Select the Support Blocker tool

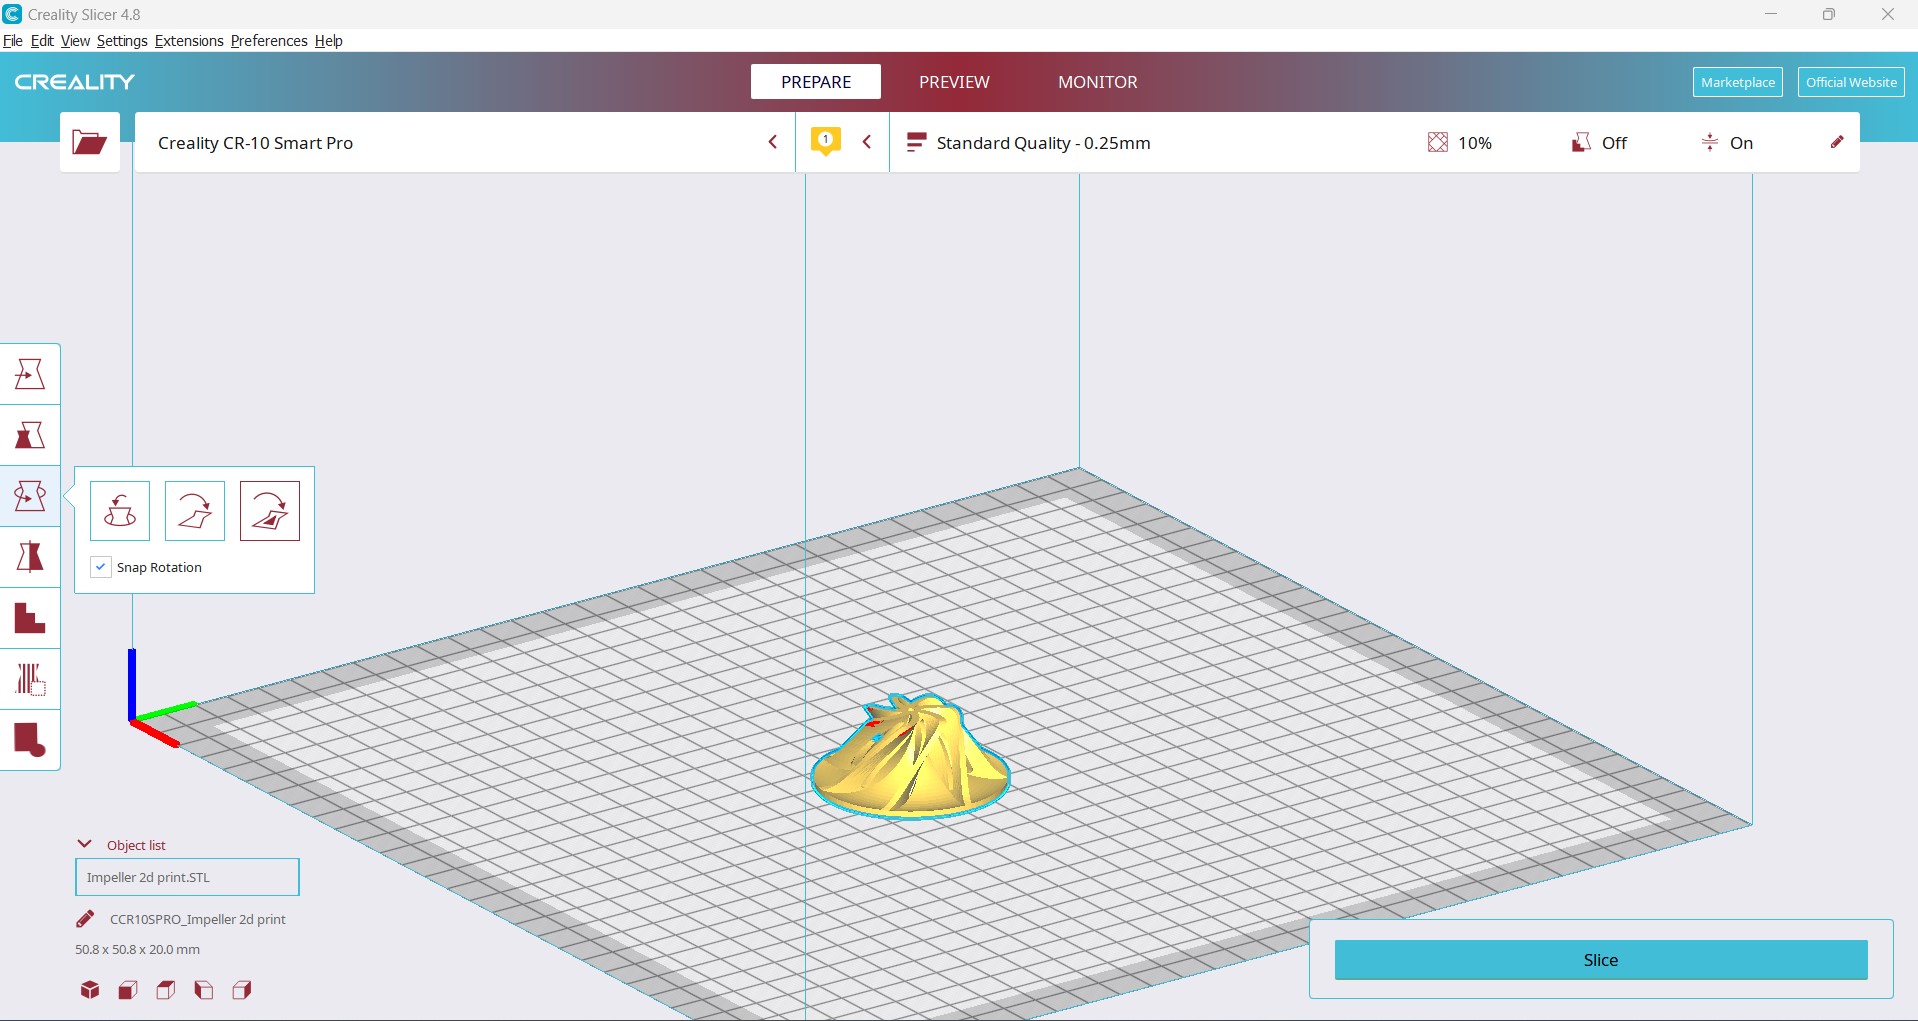[30, 679]
